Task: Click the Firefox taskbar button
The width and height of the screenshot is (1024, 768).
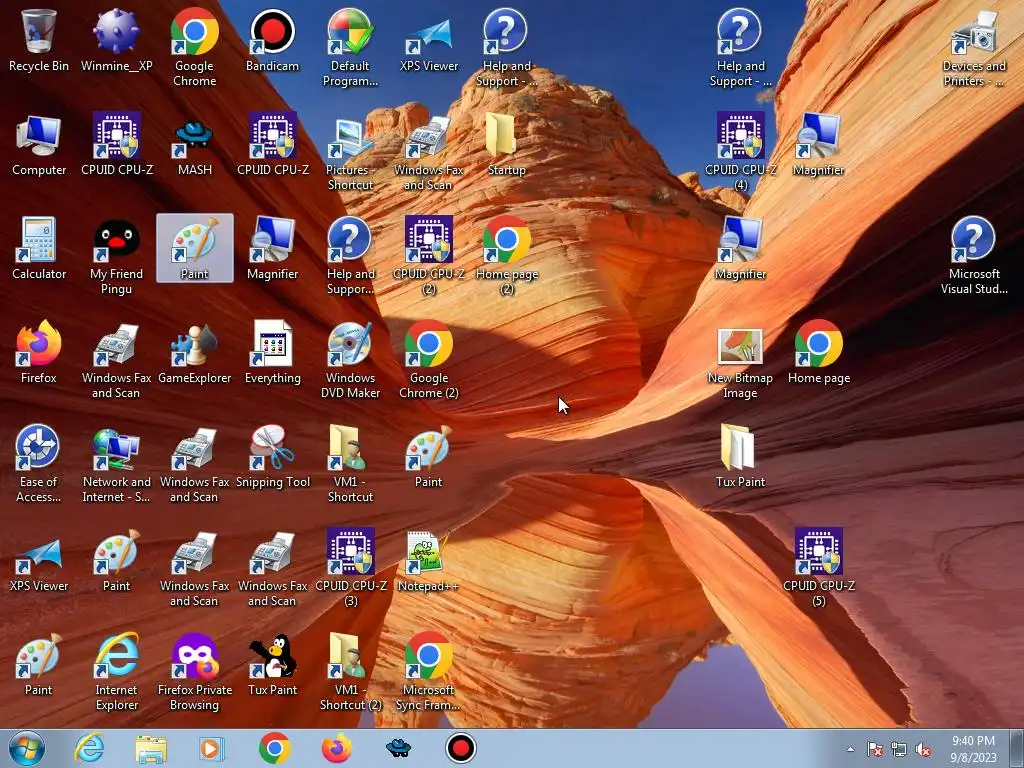Action: 336,748
